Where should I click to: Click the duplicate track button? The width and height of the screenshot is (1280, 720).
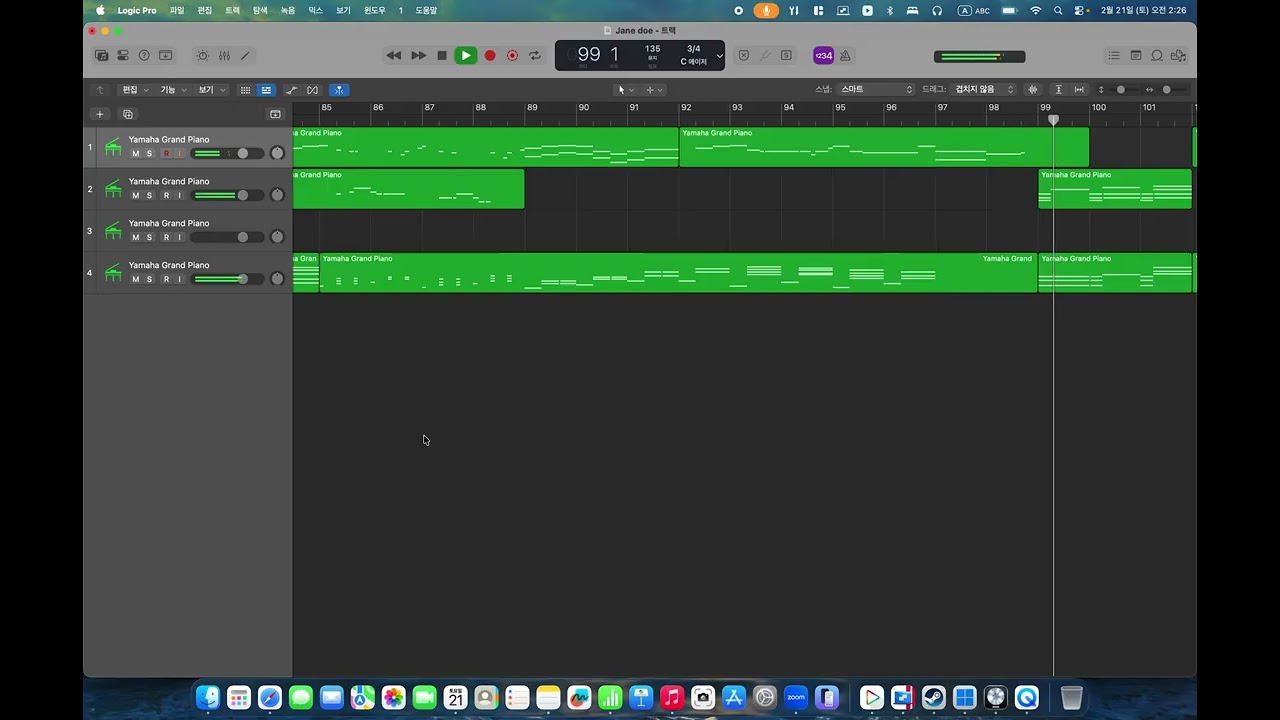pyautogui.click(x=128, y=114)
